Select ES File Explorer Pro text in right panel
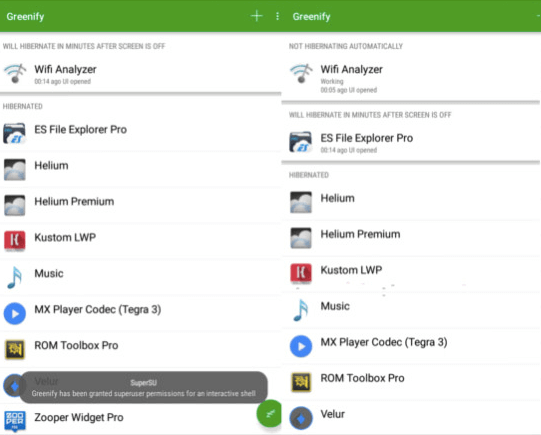This screenshot has width=541, height=435. click(367, 138)
